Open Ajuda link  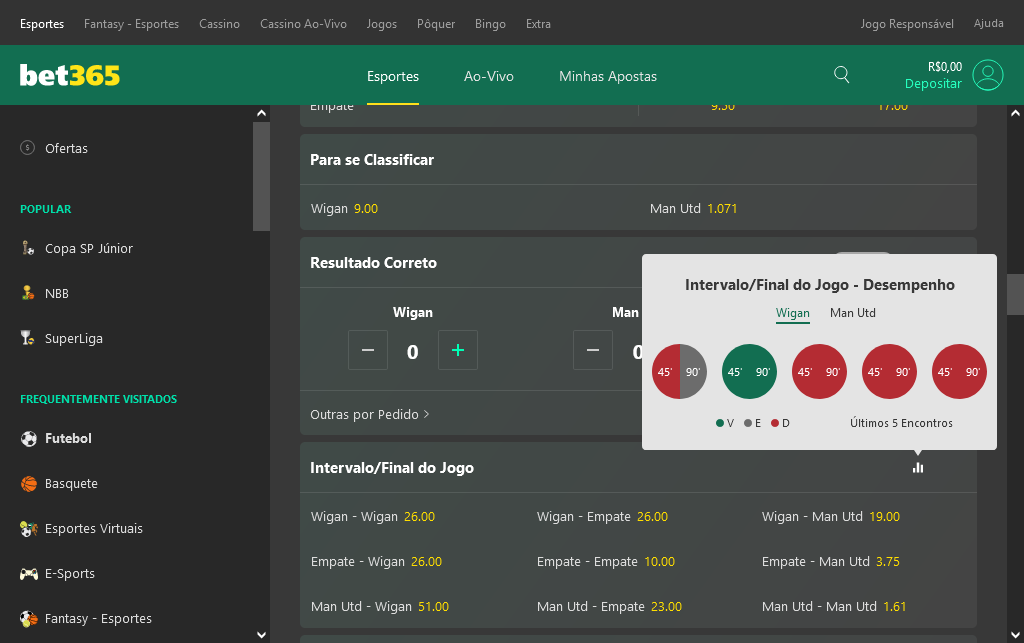(989, 23)
